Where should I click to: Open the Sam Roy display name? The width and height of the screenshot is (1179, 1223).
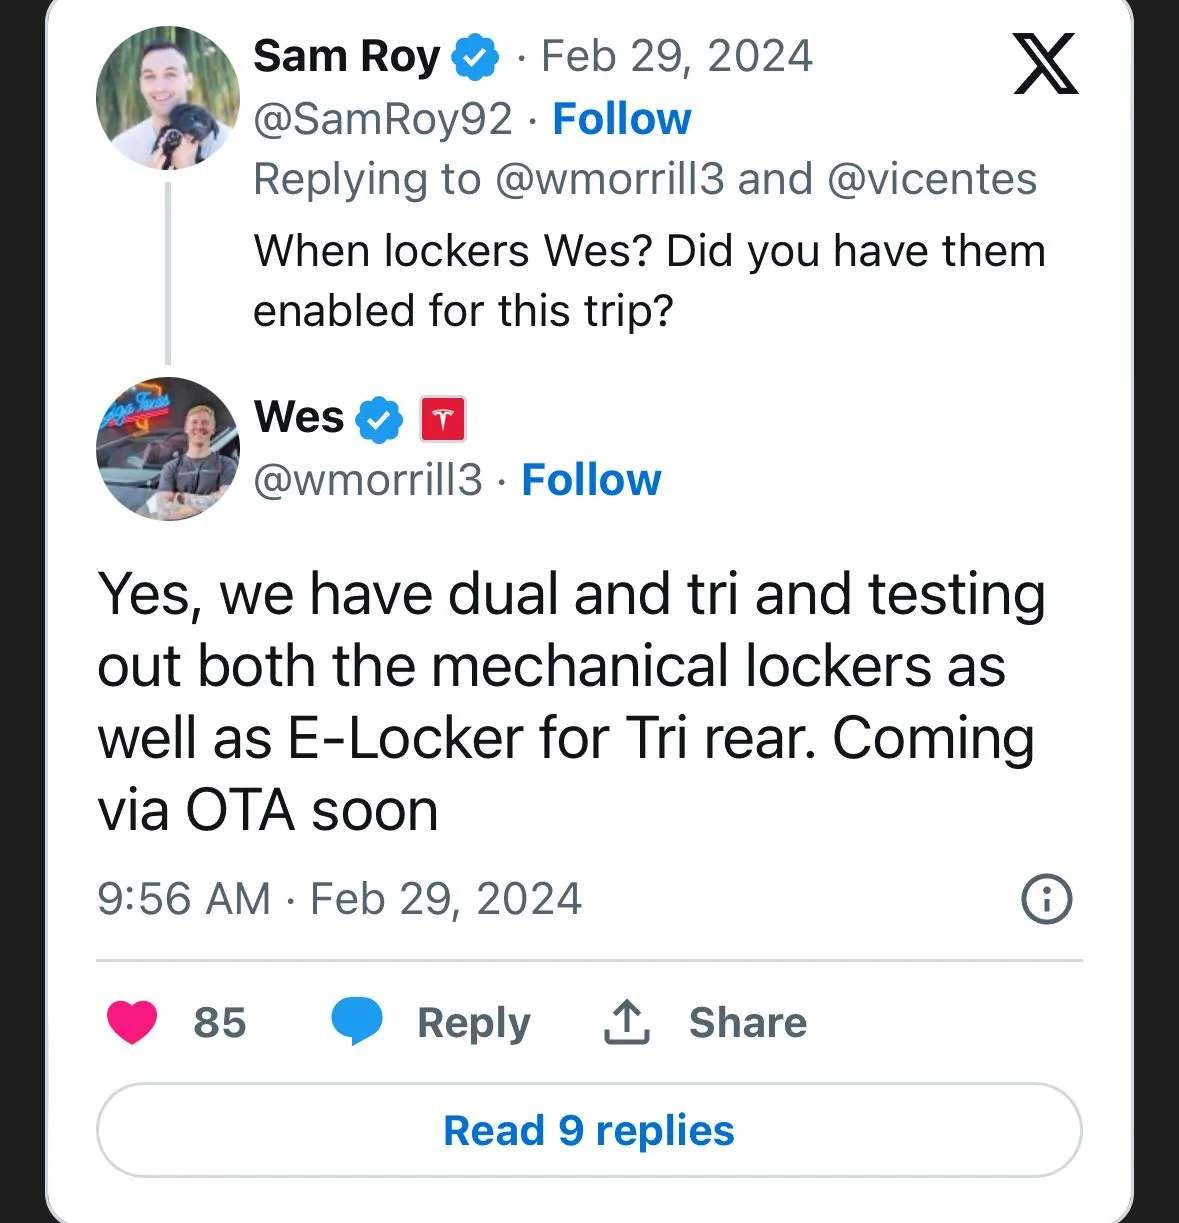point(347,57)
